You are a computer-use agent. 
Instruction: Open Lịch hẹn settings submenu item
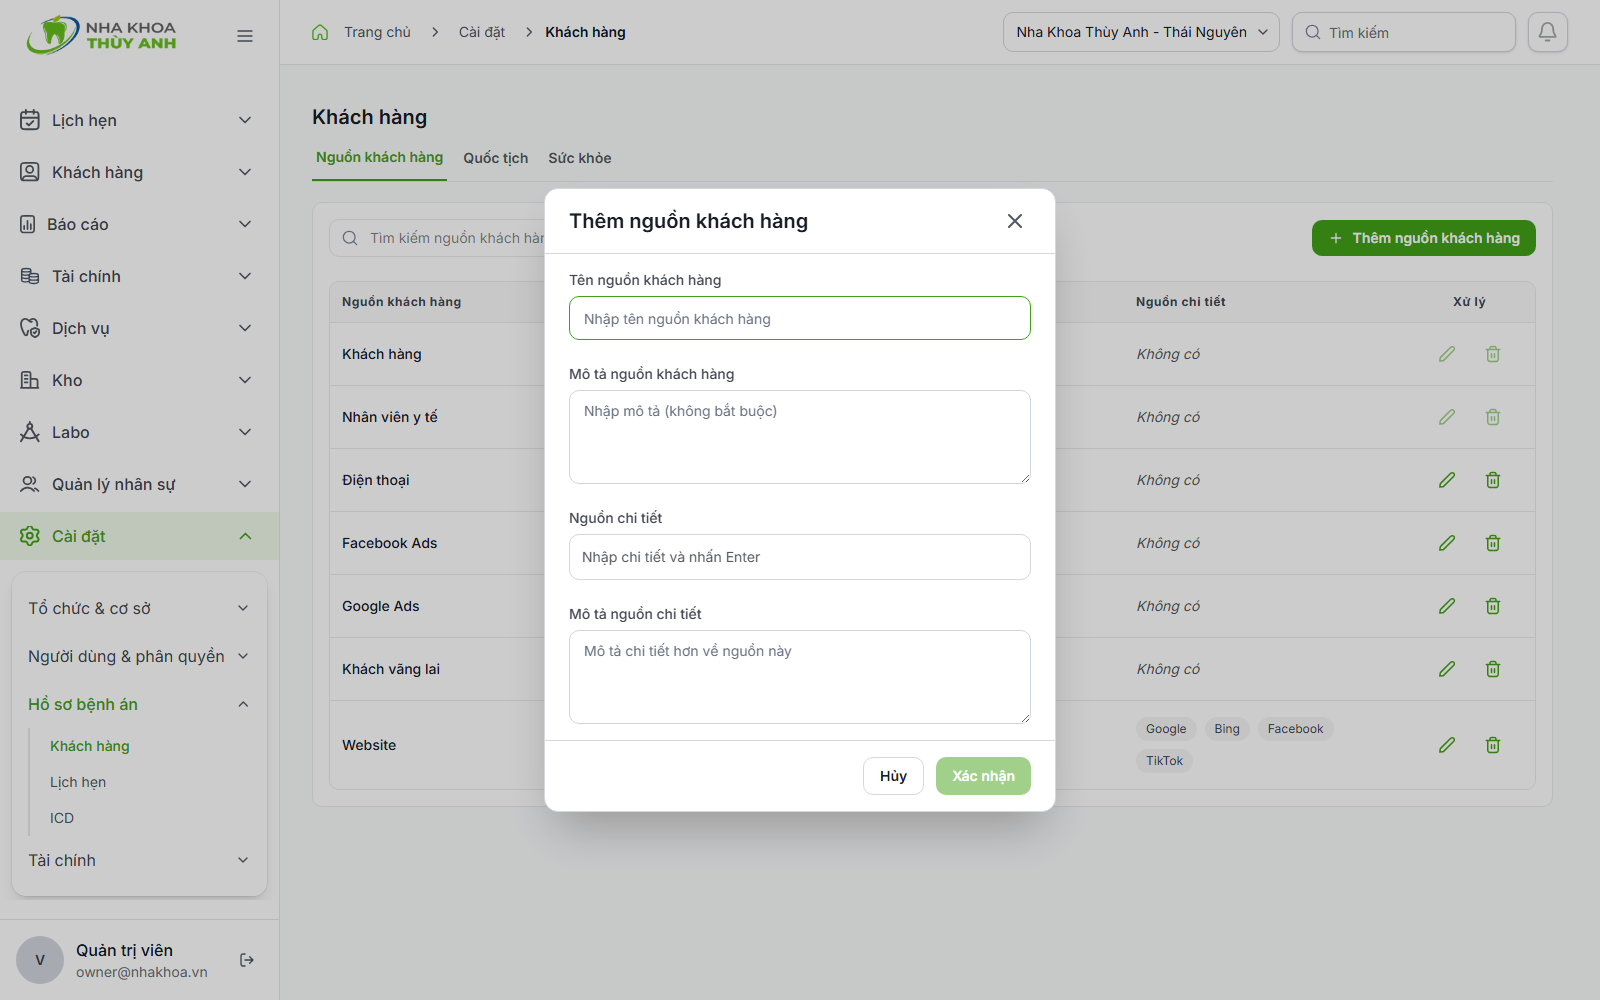click(x=78, y=782)
